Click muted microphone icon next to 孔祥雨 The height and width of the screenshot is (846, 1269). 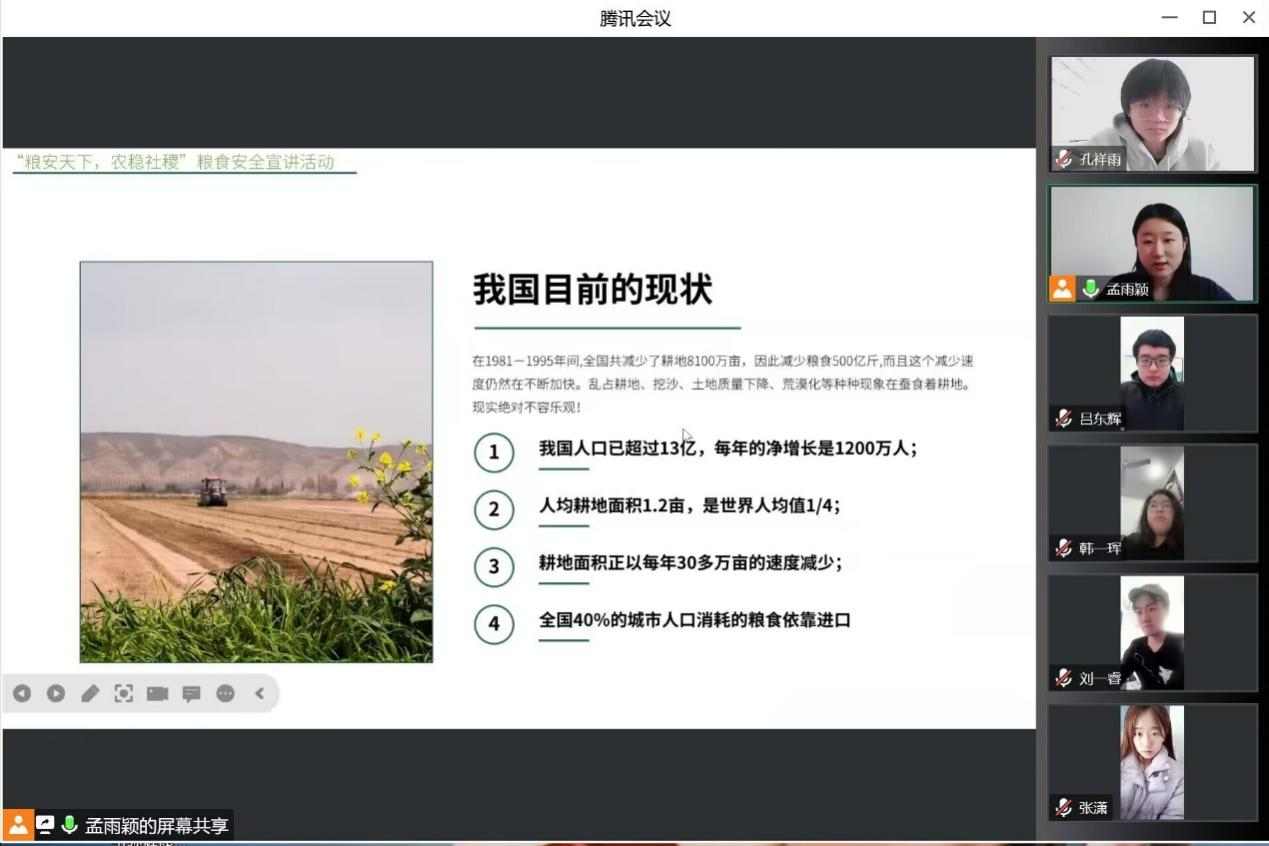pyautogui.click(x=1064, y=159)
